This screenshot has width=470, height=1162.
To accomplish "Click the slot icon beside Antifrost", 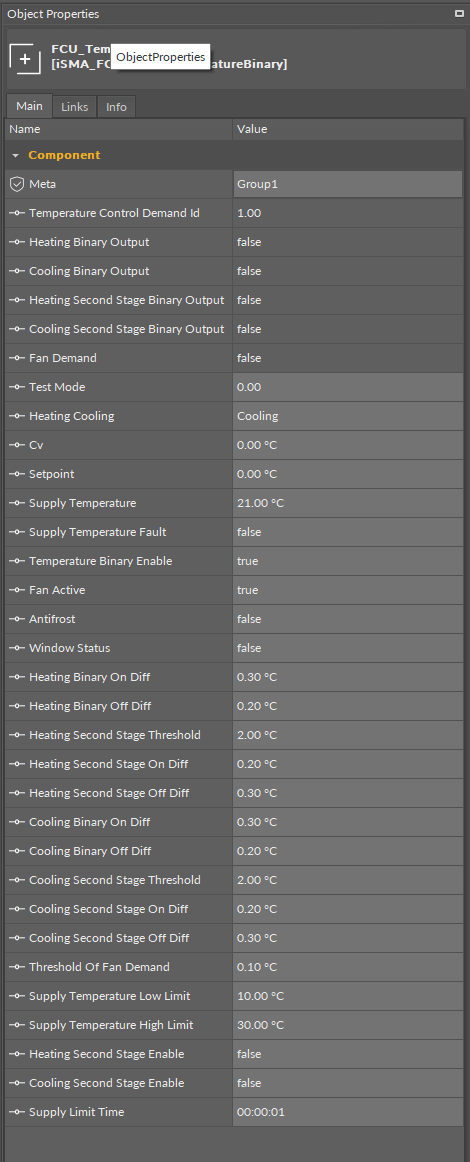I will (x=17, y=619).
